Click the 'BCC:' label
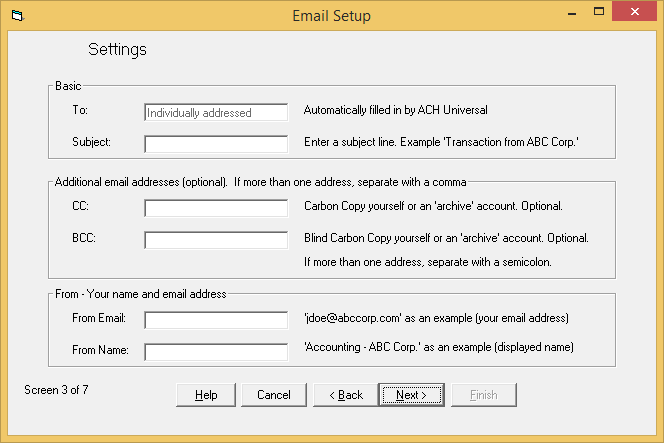 point(84,238)
